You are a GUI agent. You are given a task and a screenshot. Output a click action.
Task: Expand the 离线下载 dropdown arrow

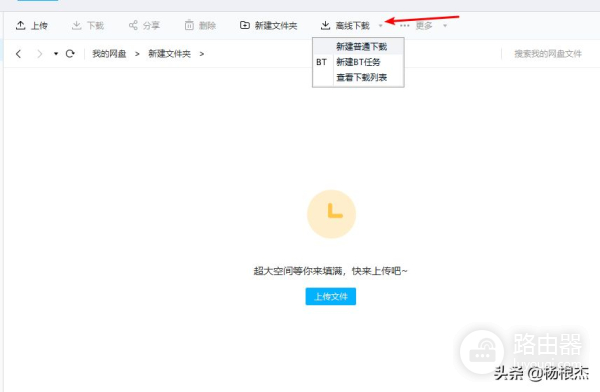click(380, 26)
